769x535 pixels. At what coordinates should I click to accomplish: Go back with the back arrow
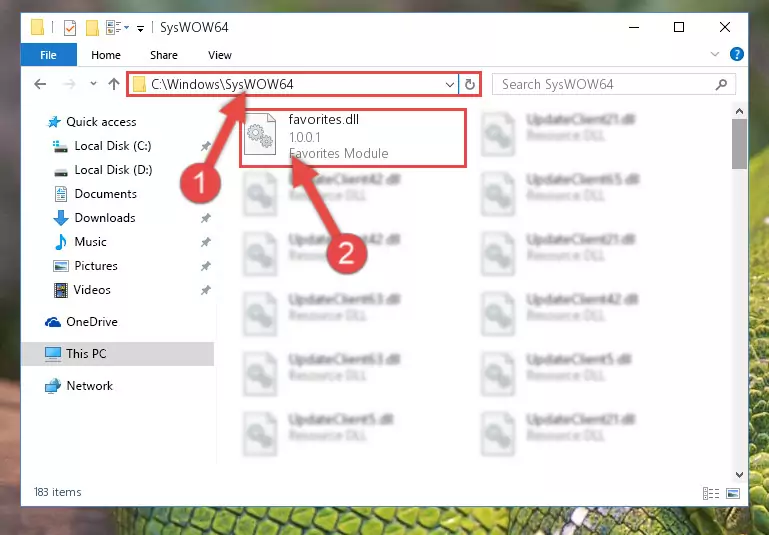[x=40, y=84]
